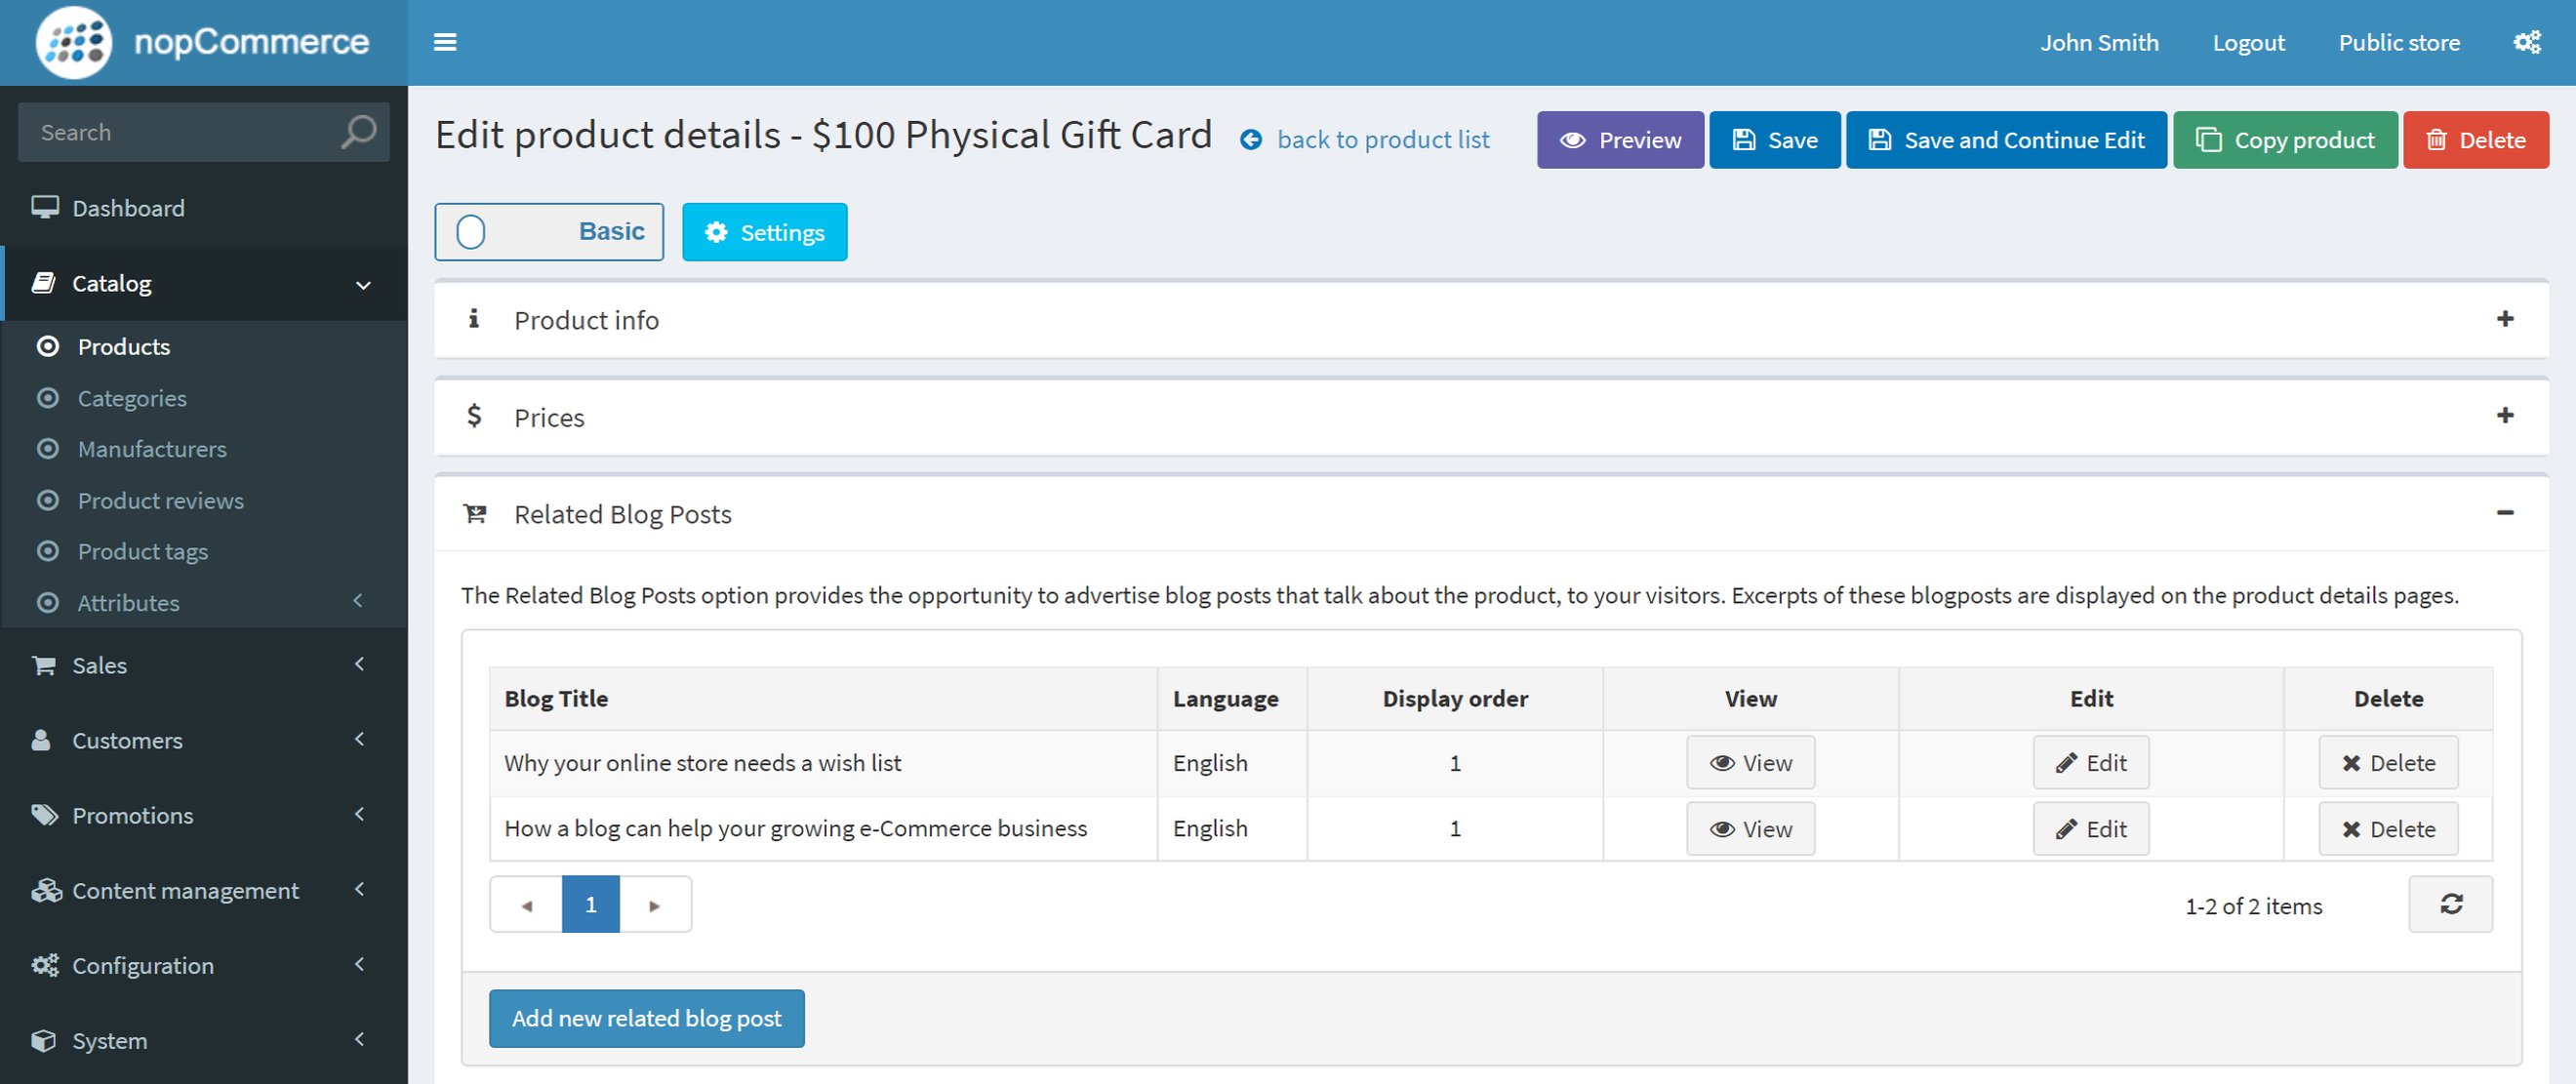2576x1084 pixels.
Task: Click the Promotions tag icon
Action: [43, 814]
